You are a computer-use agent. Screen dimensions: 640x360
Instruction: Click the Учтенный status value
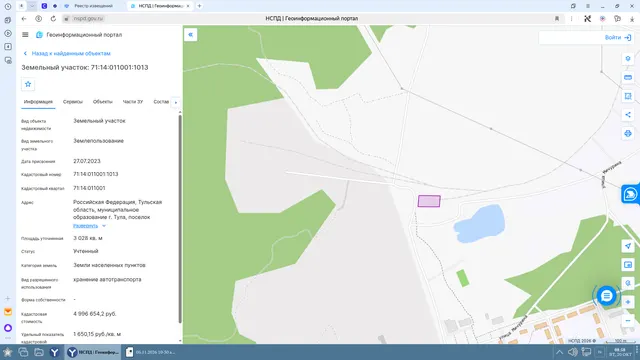click(86, 251)
